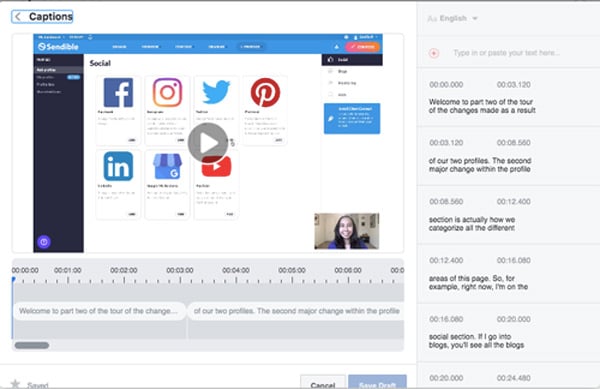Click the red add caption plus icon
Image resolution: width=600 pixels, height=389 pixels.
pyautogui.click(x=434, y=53)
